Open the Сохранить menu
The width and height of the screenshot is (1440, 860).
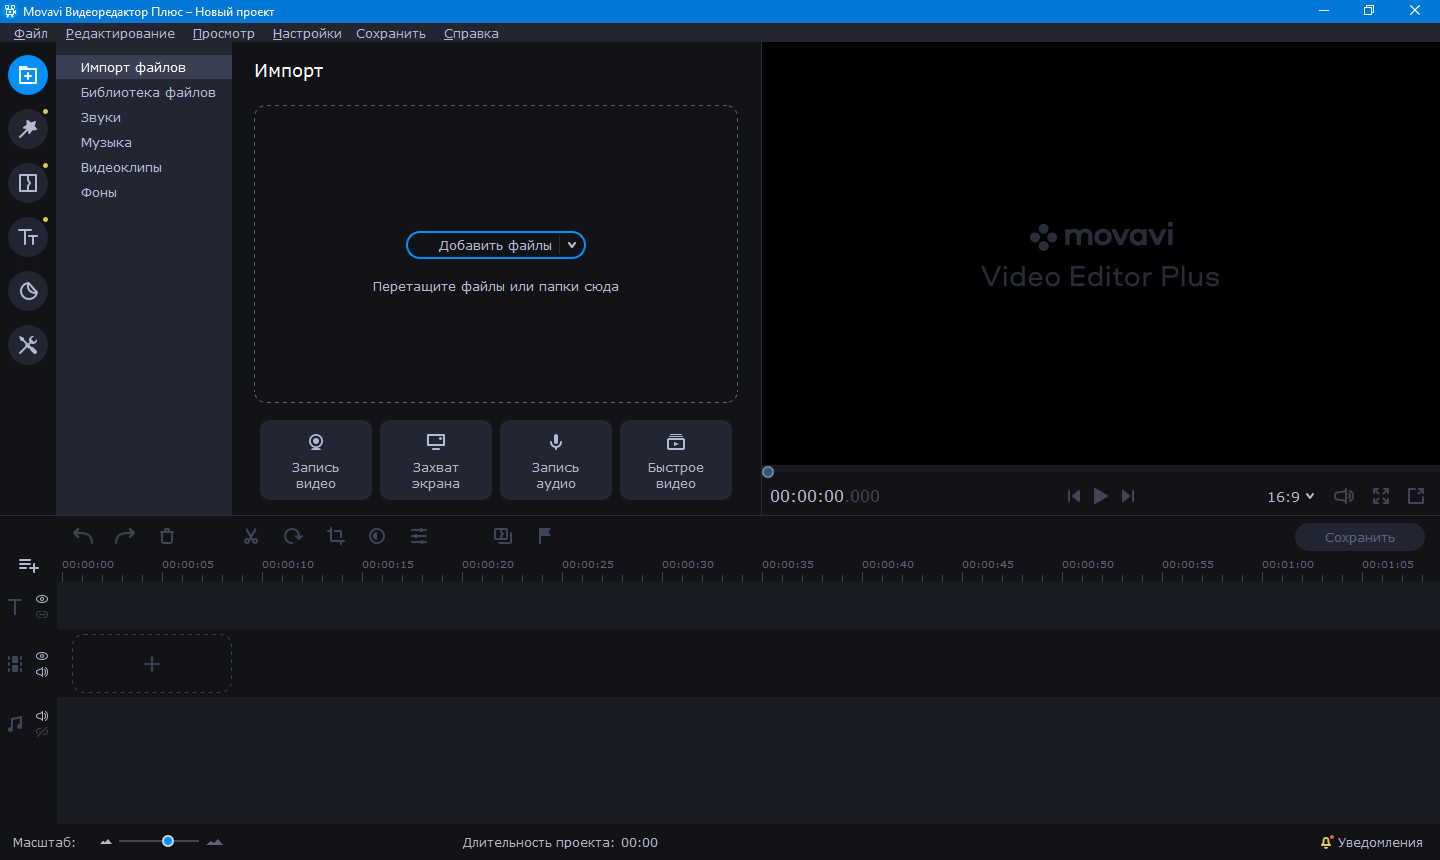tap(391, 33)
